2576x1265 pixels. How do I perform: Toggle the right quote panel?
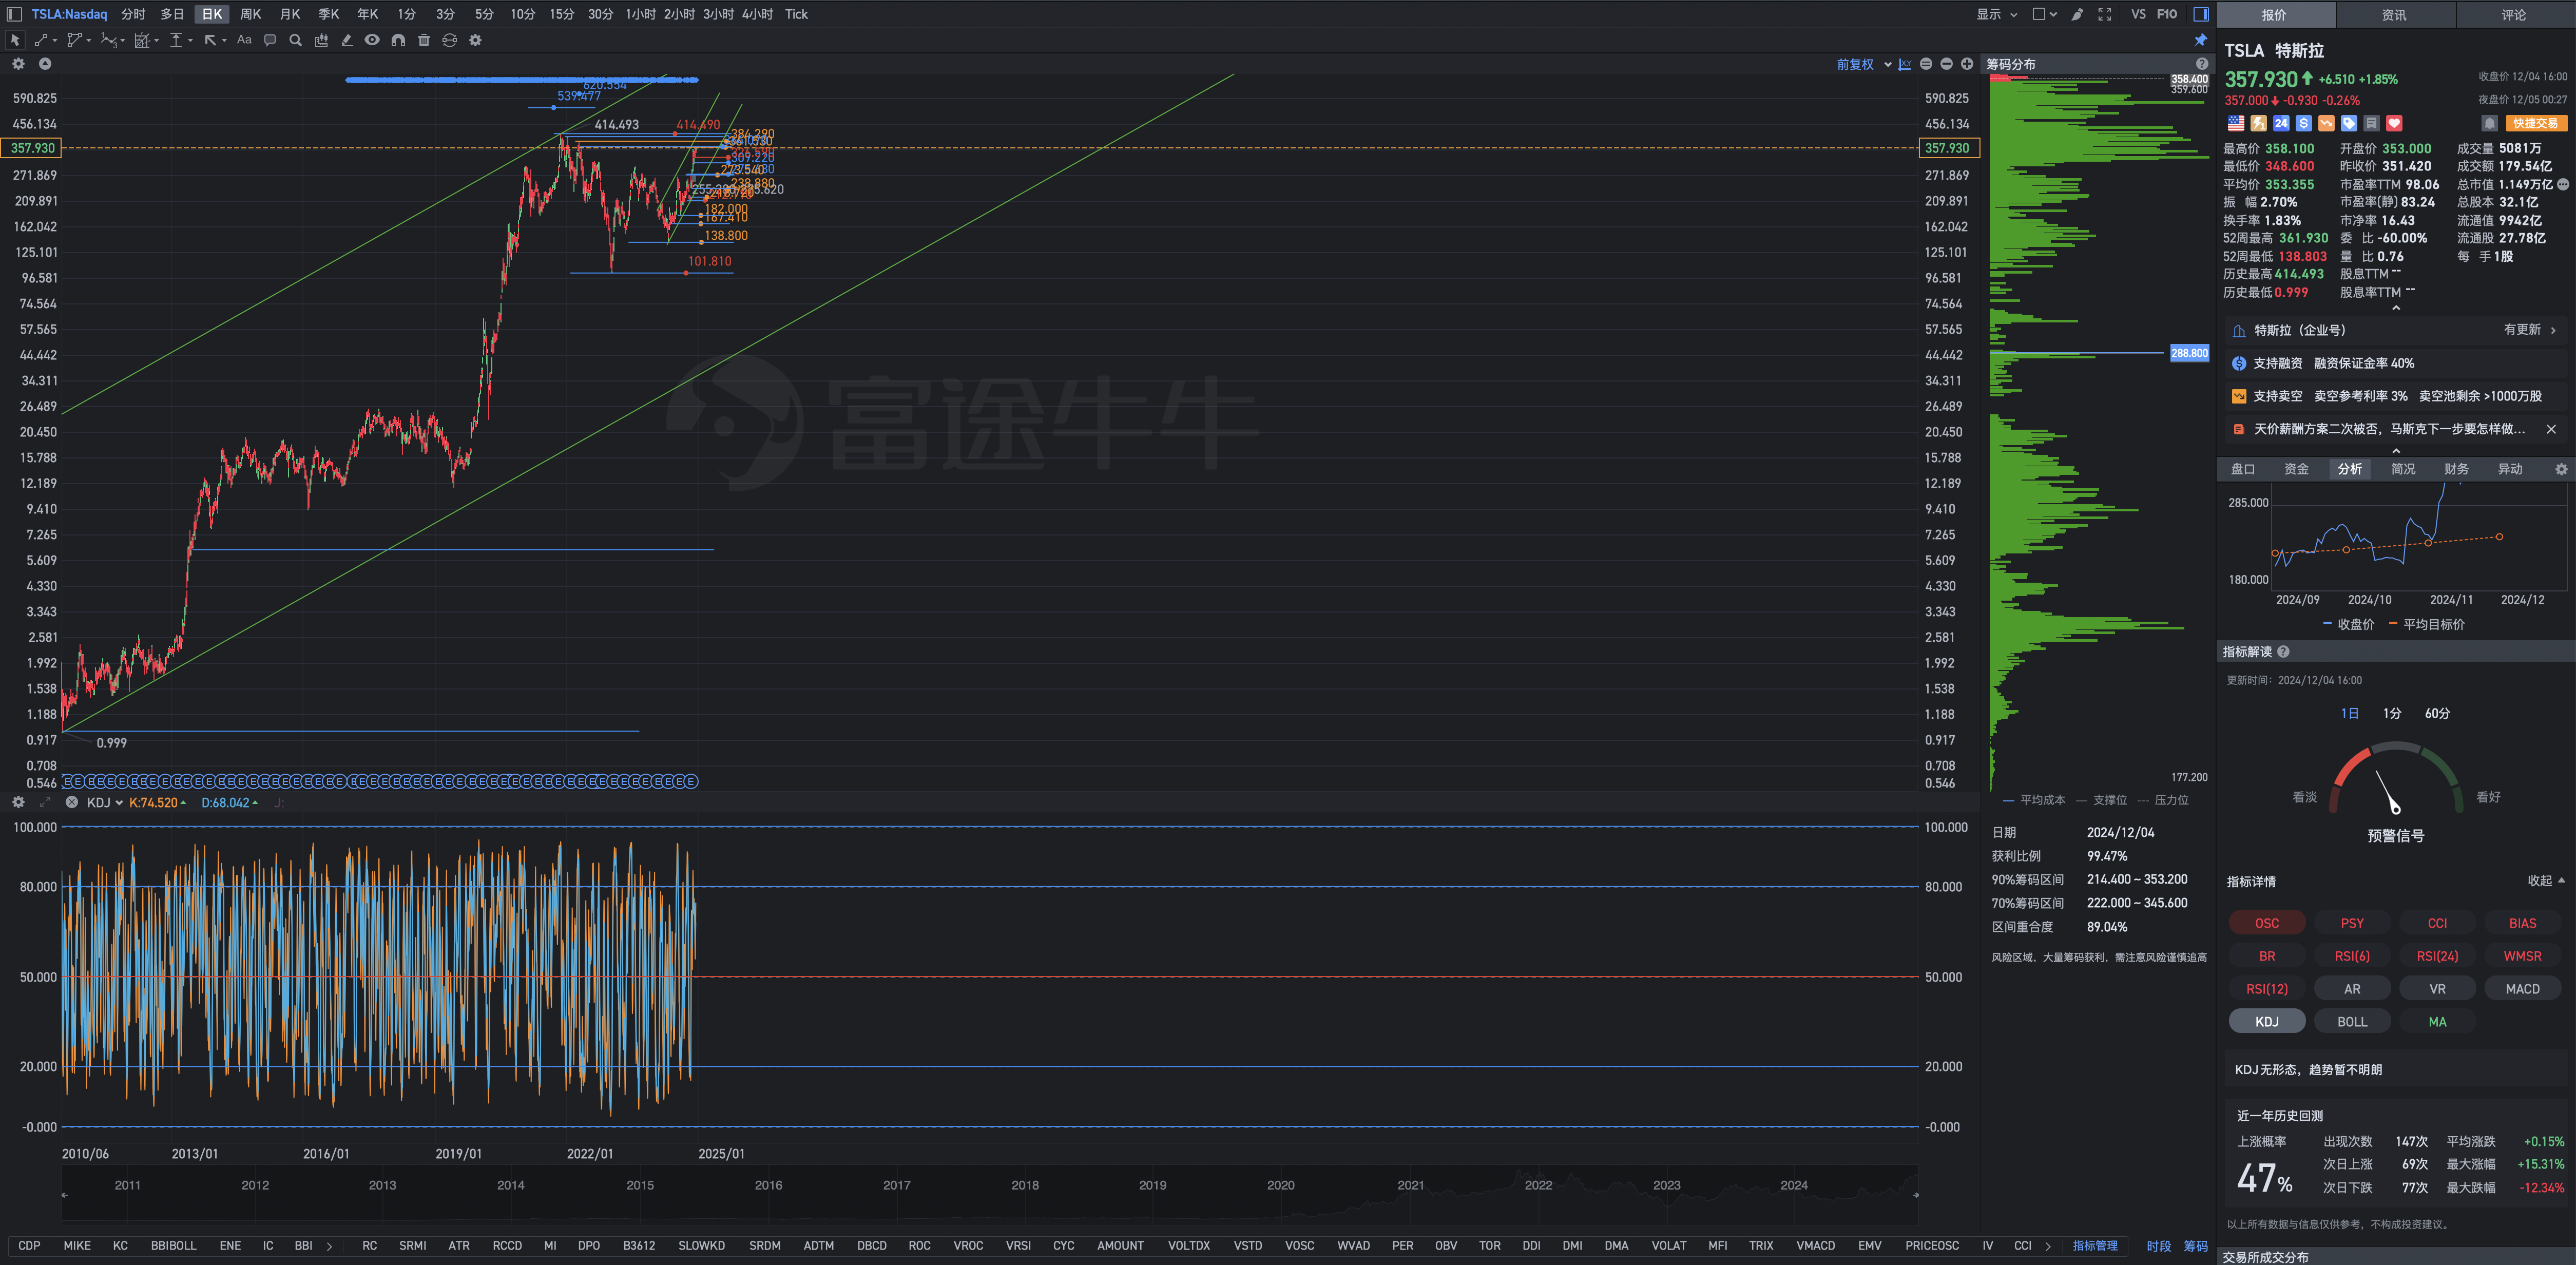tap(2201, 14)
